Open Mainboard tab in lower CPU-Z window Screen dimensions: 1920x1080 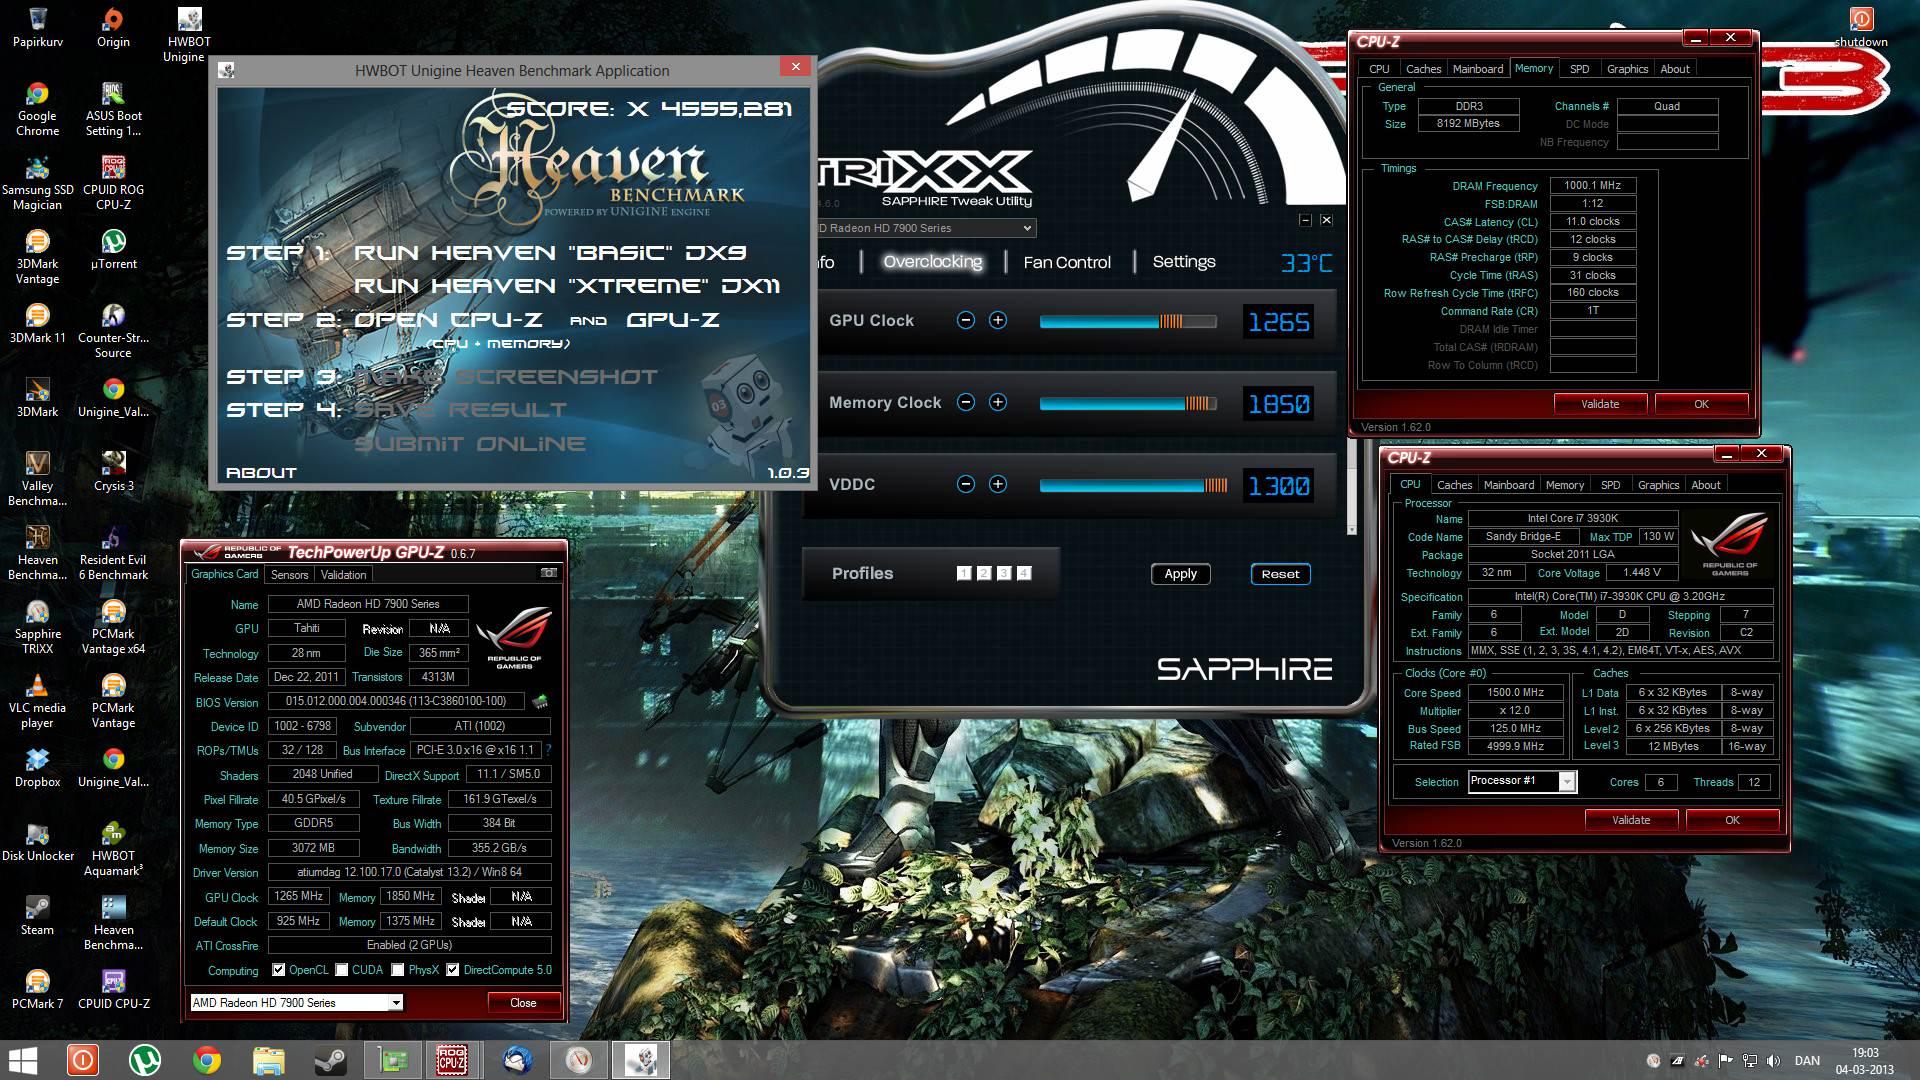[x=1509, y=485]
